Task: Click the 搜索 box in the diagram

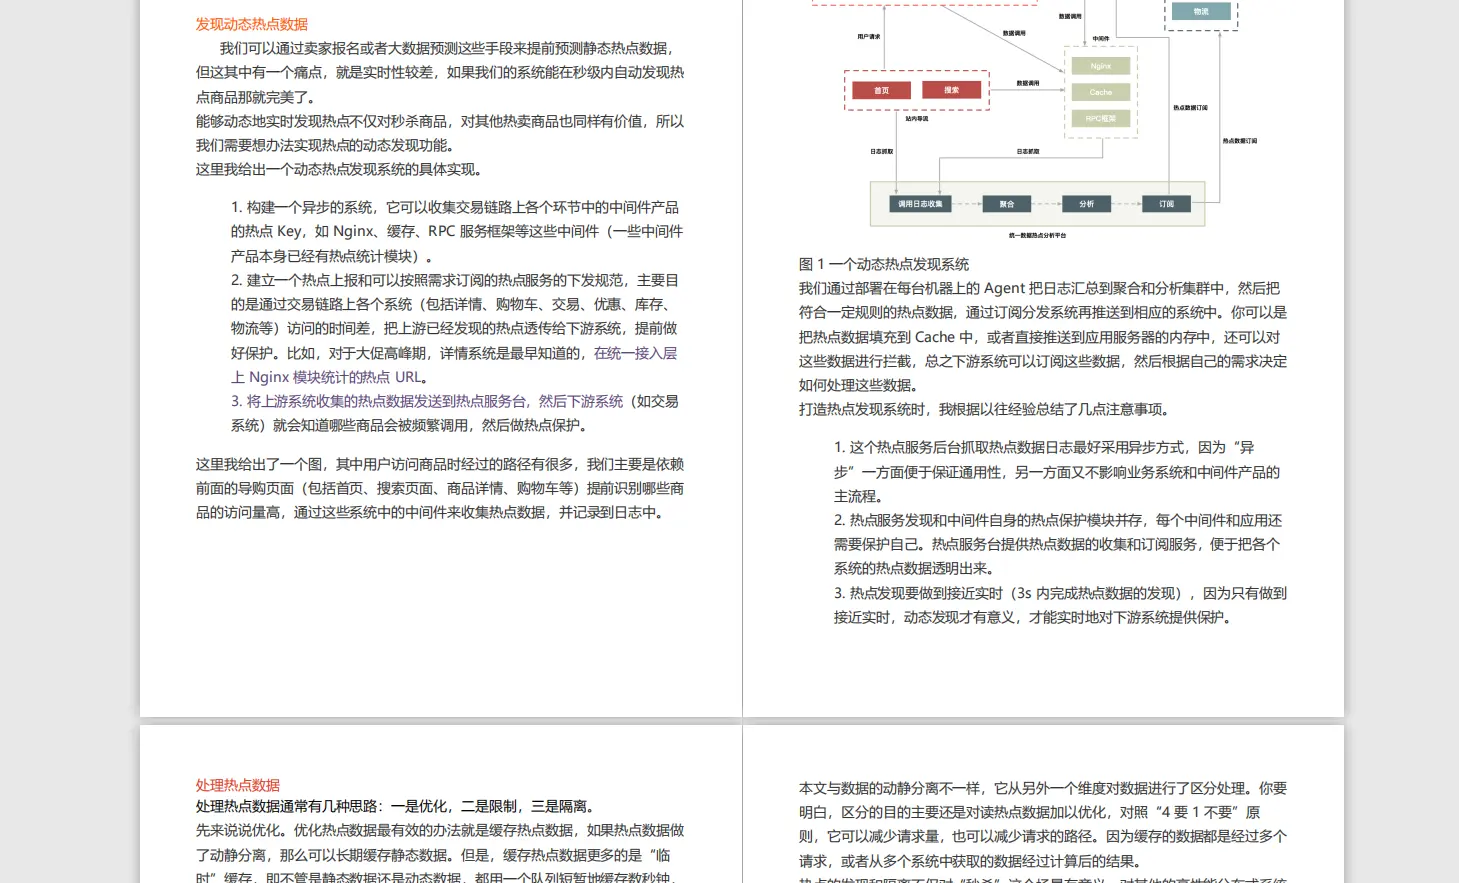Action: click(951, 90)
